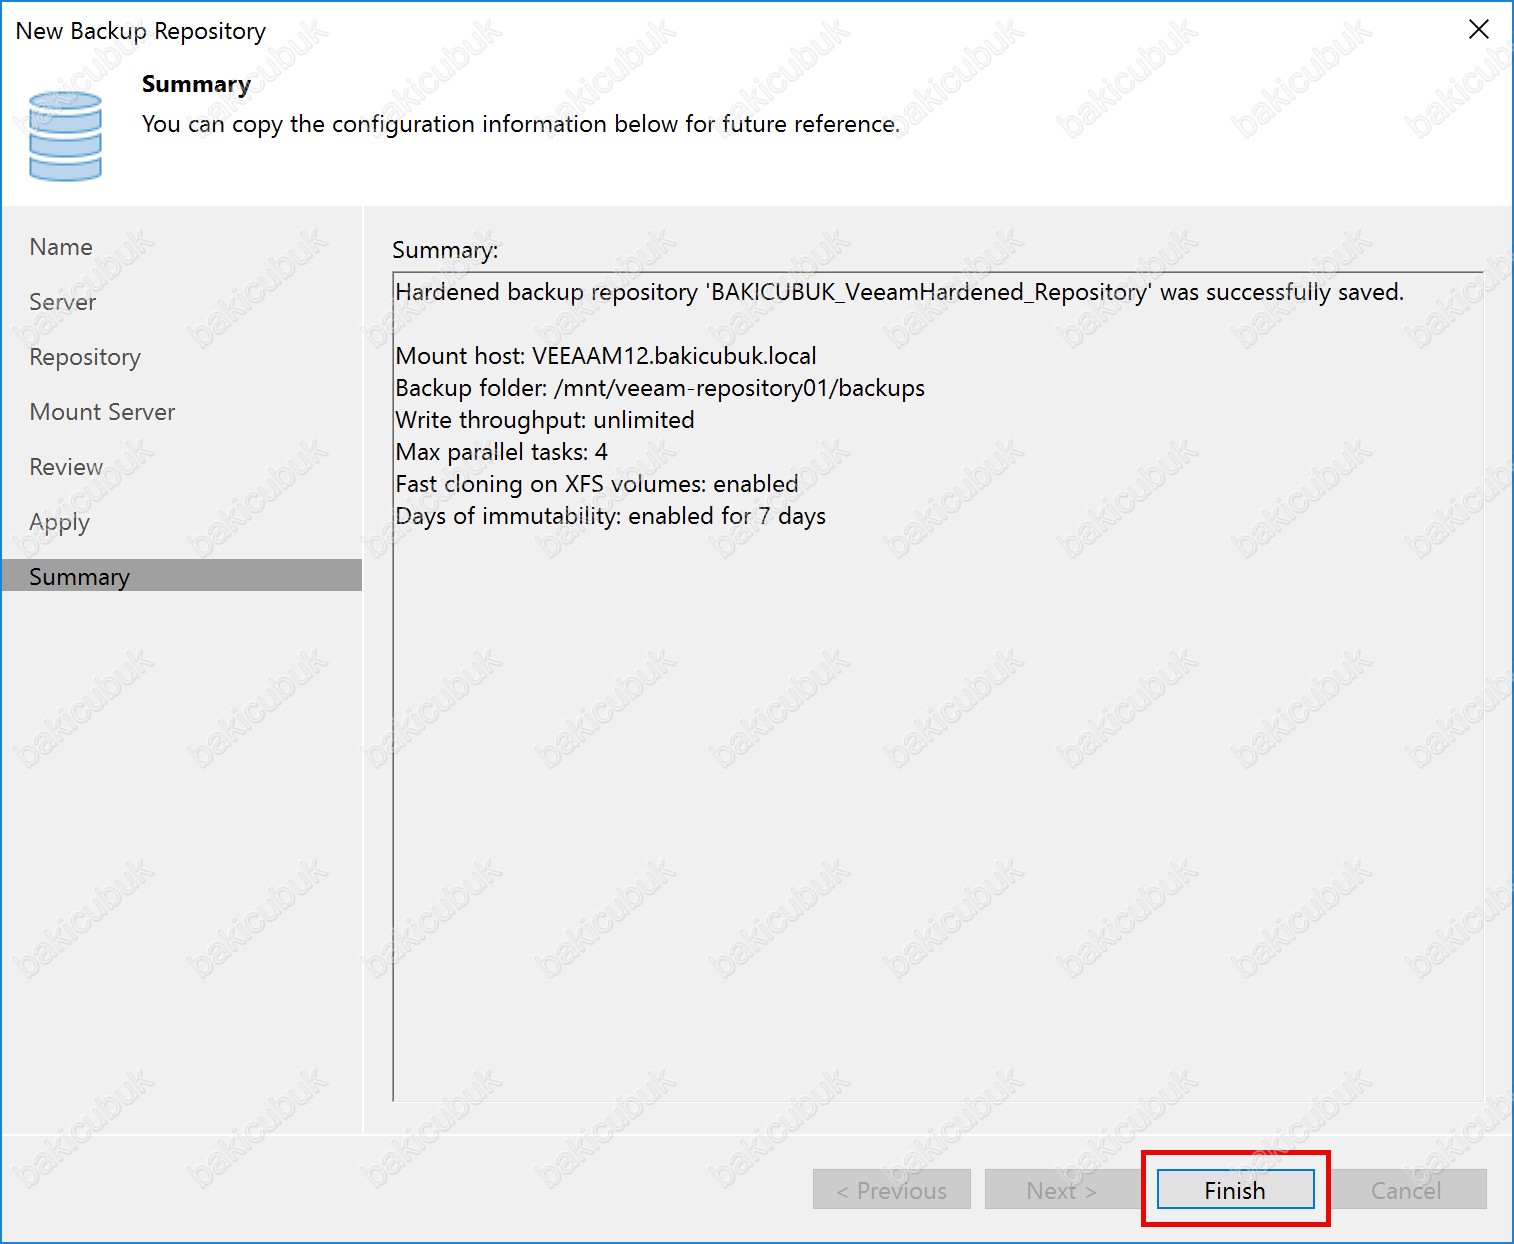Open the Repository step in sidebar
This screenshot has width=1514, height=1244.
coord(85,357)
